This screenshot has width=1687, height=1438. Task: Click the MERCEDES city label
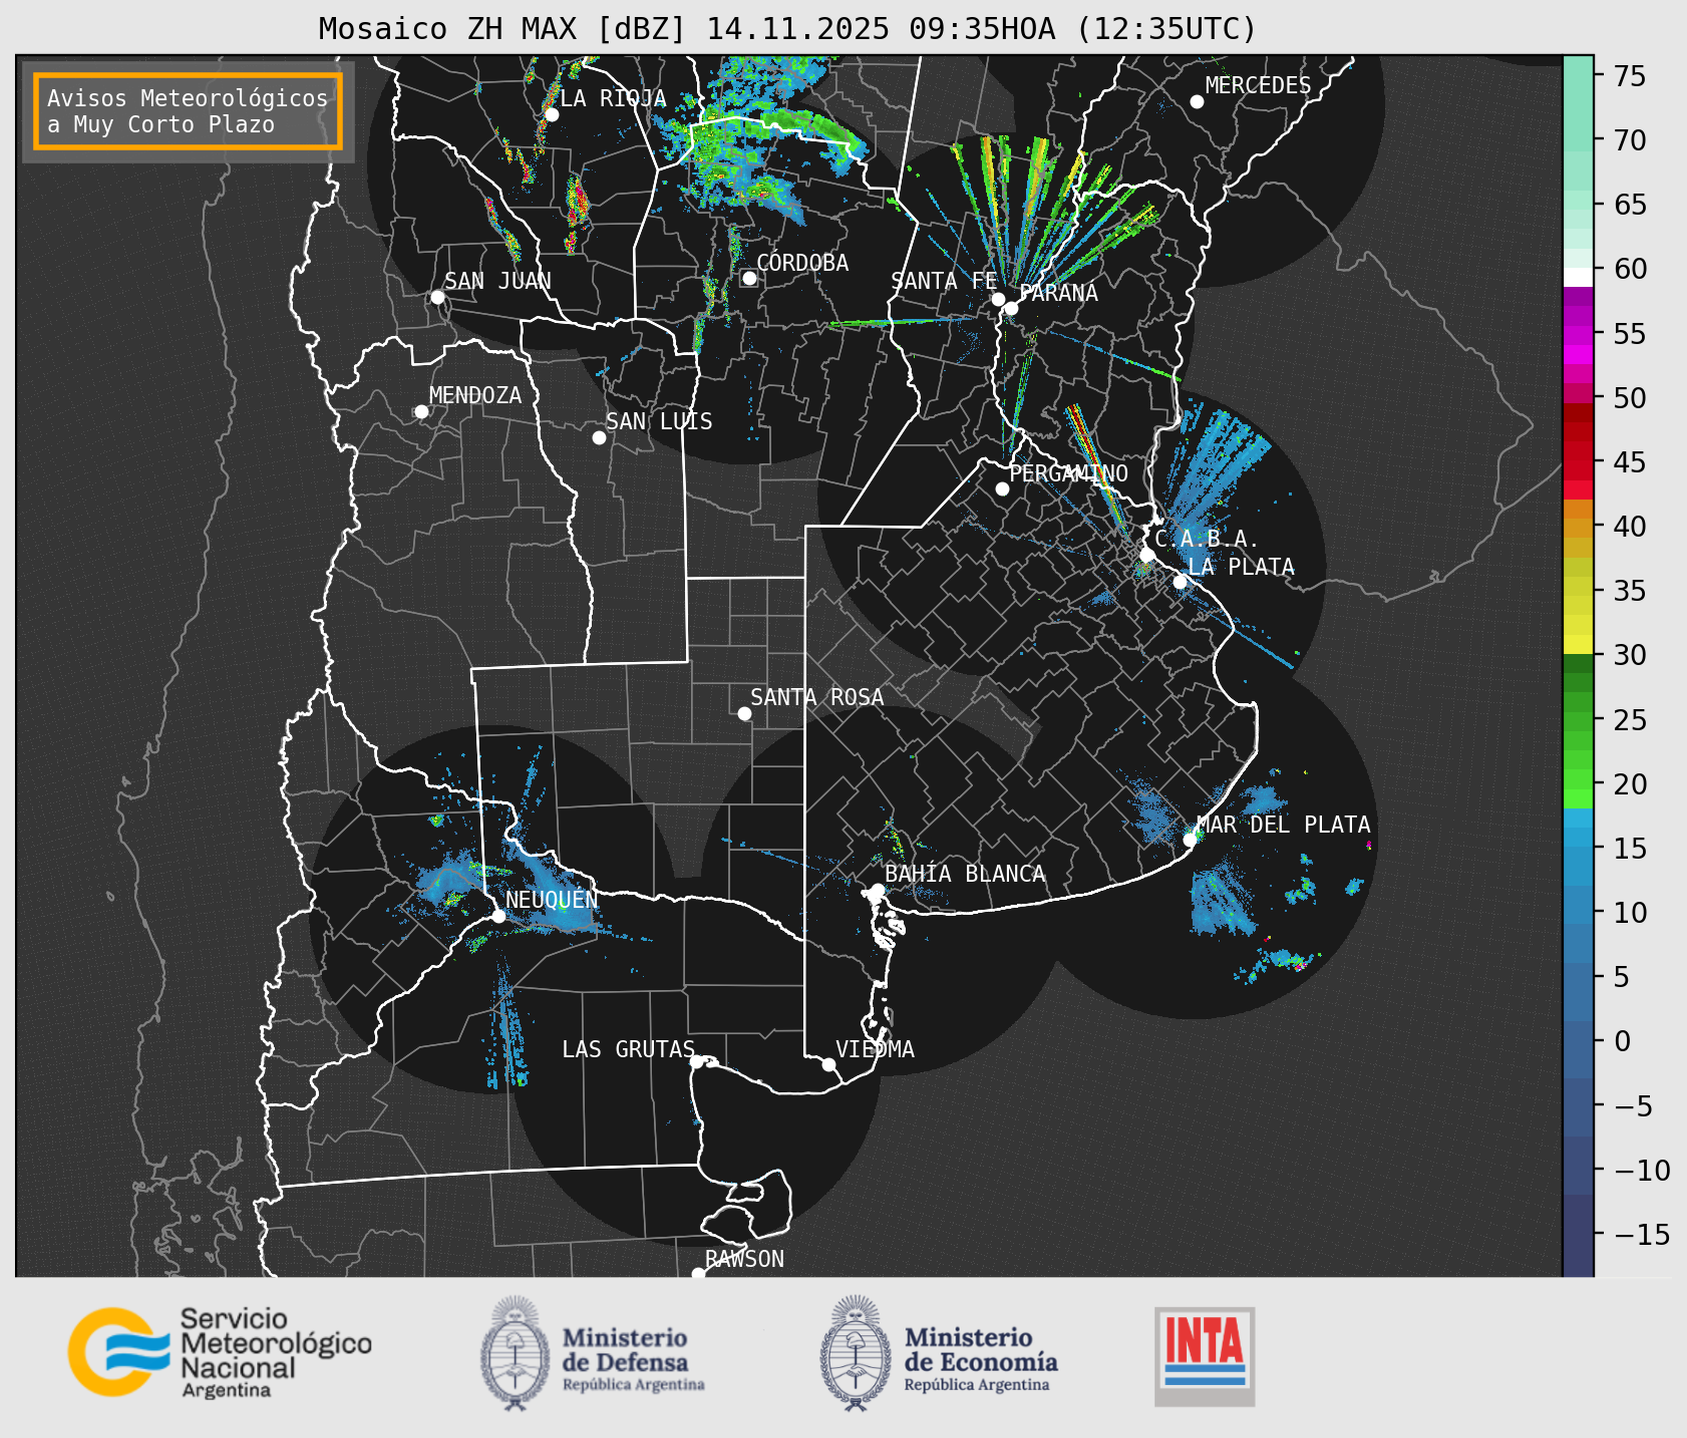(1257, 86)
